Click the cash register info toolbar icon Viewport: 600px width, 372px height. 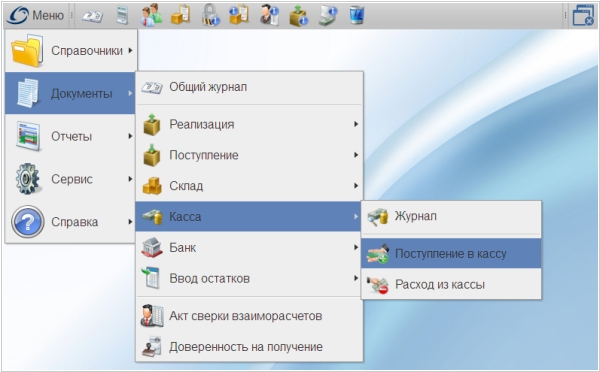click(x=328, y=16)
